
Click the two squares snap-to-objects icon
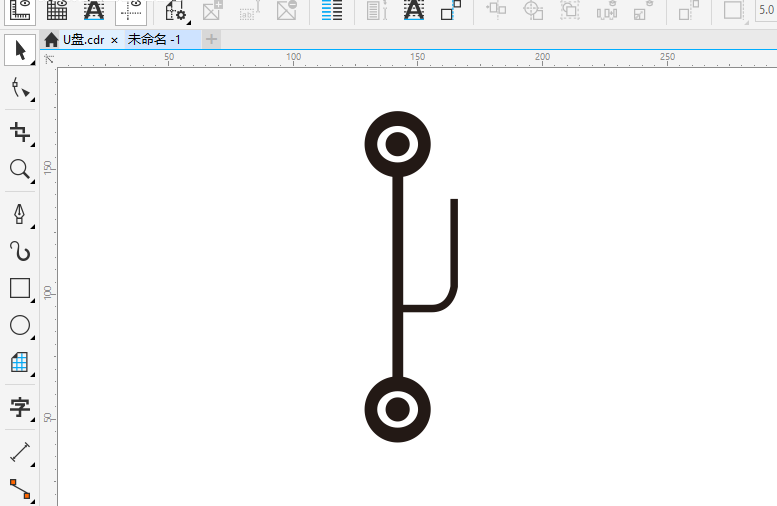tap(450, 10)
